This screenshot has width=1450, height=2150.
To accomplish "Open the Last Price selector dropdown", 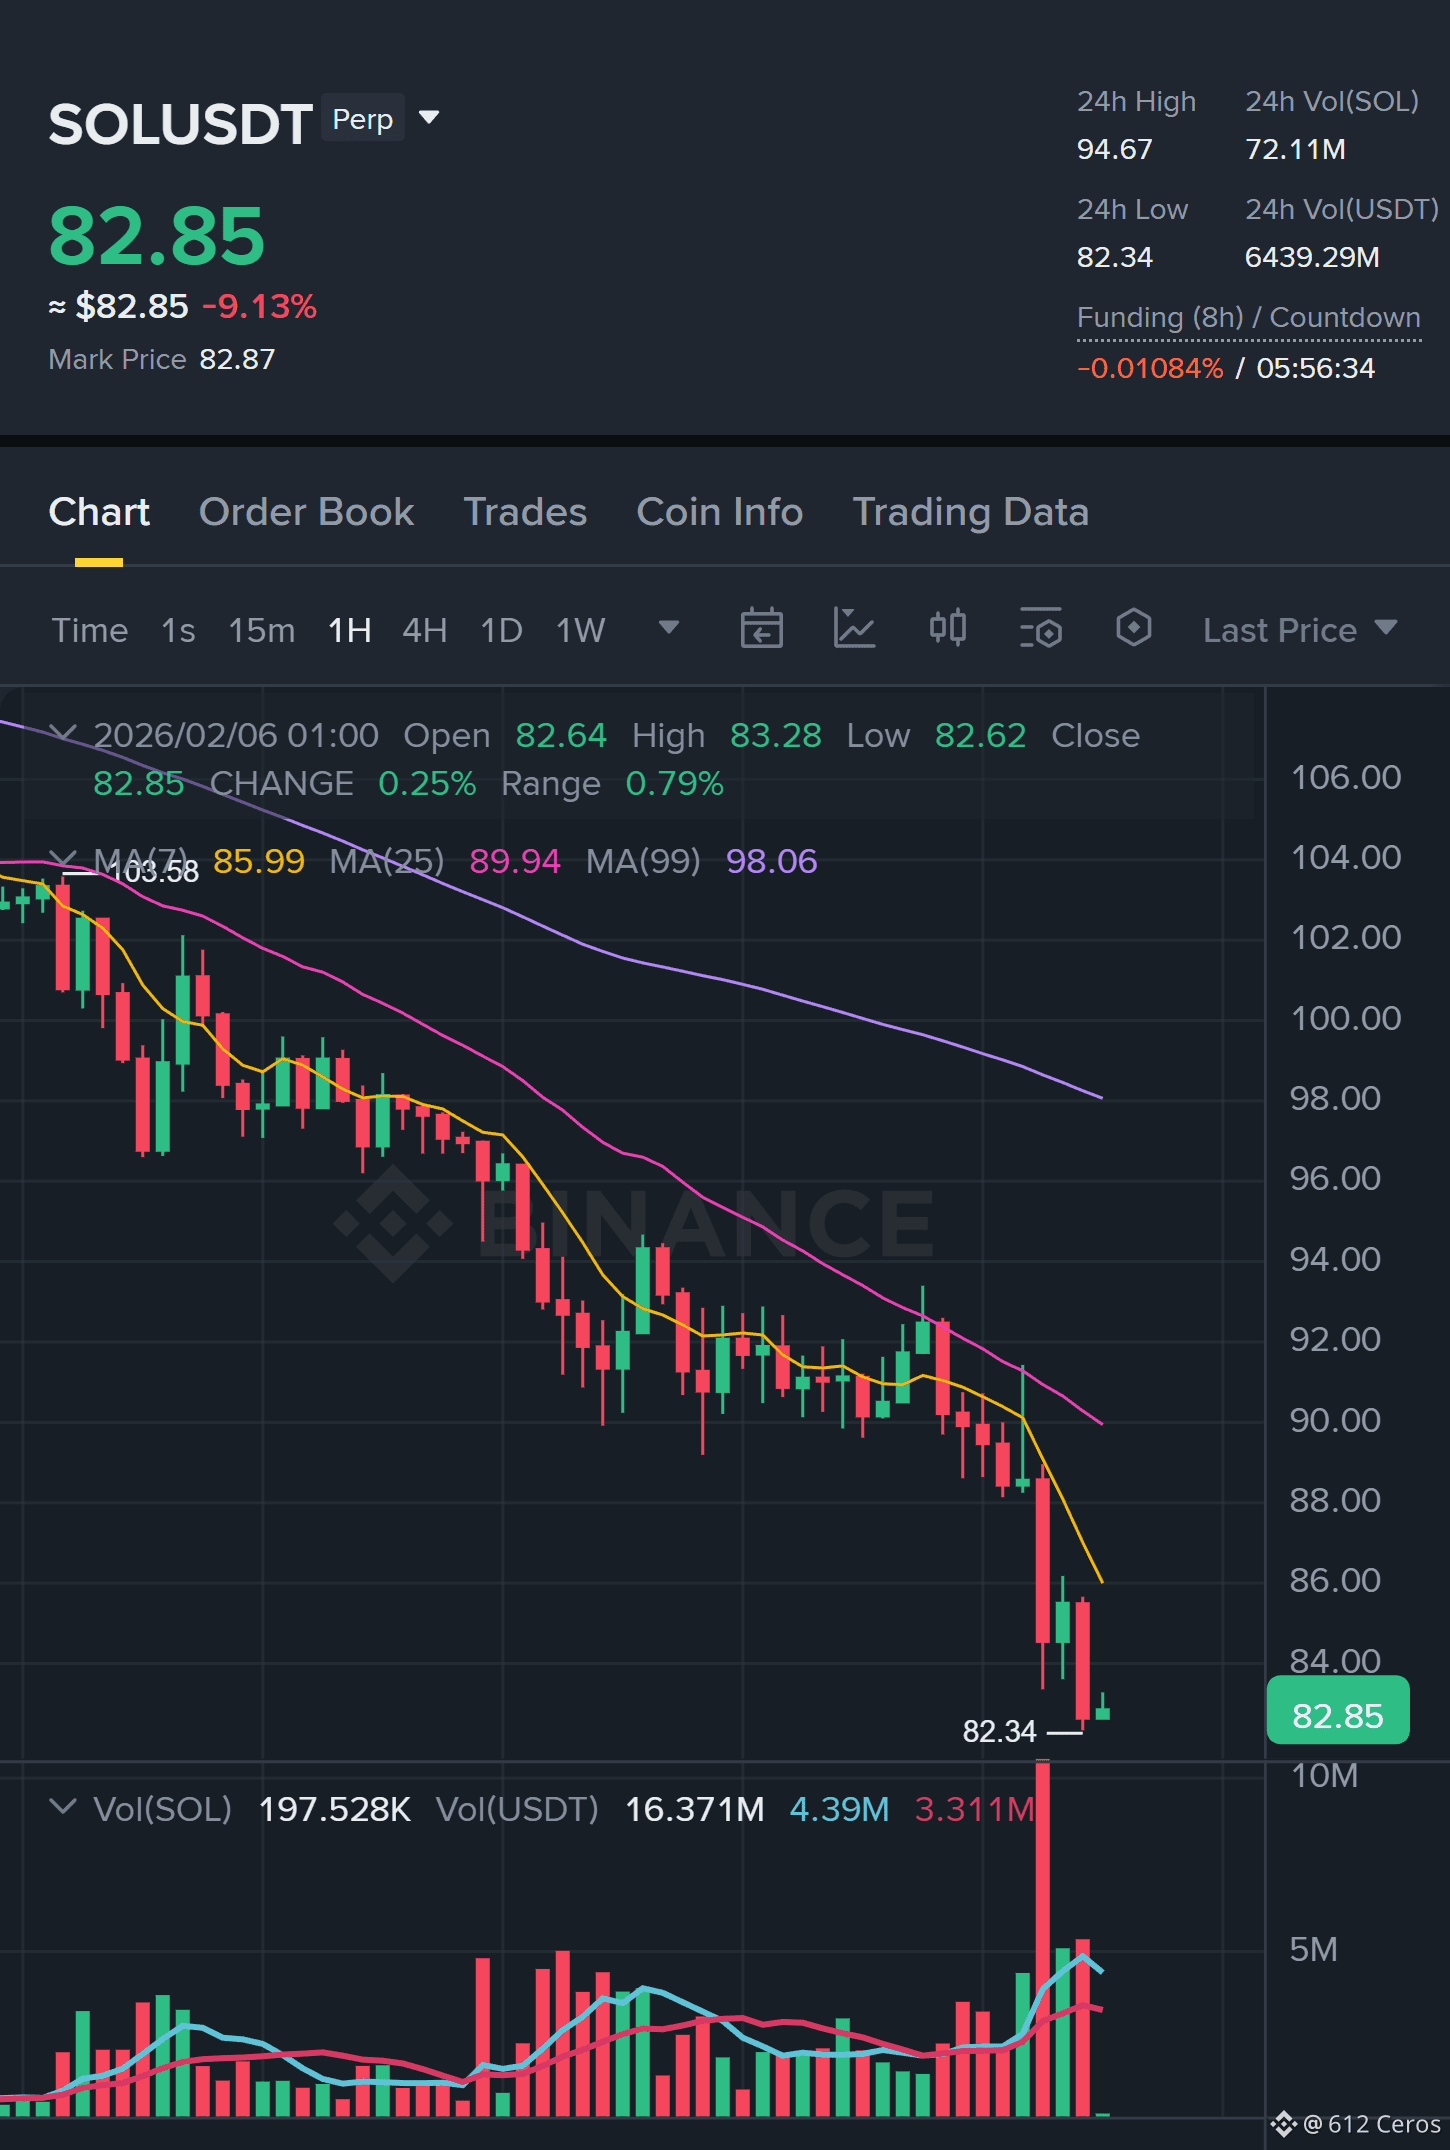I will pos(1299,629).
